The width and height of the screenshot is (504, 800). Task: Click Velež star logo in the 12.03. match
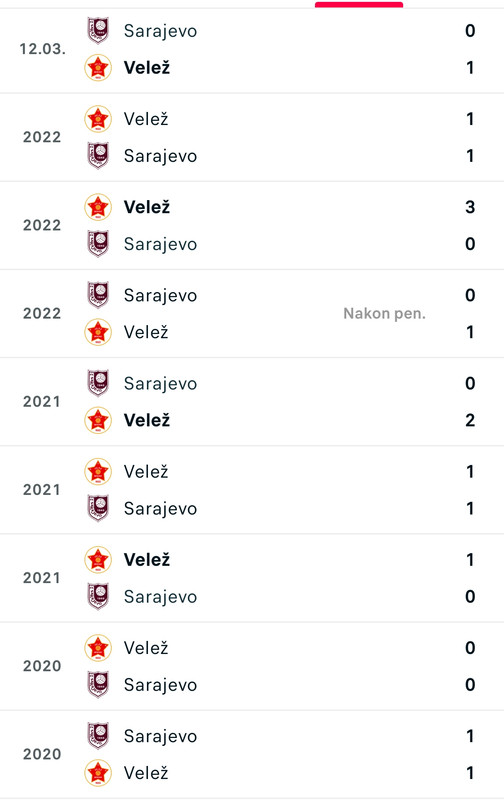coord(98,67)
